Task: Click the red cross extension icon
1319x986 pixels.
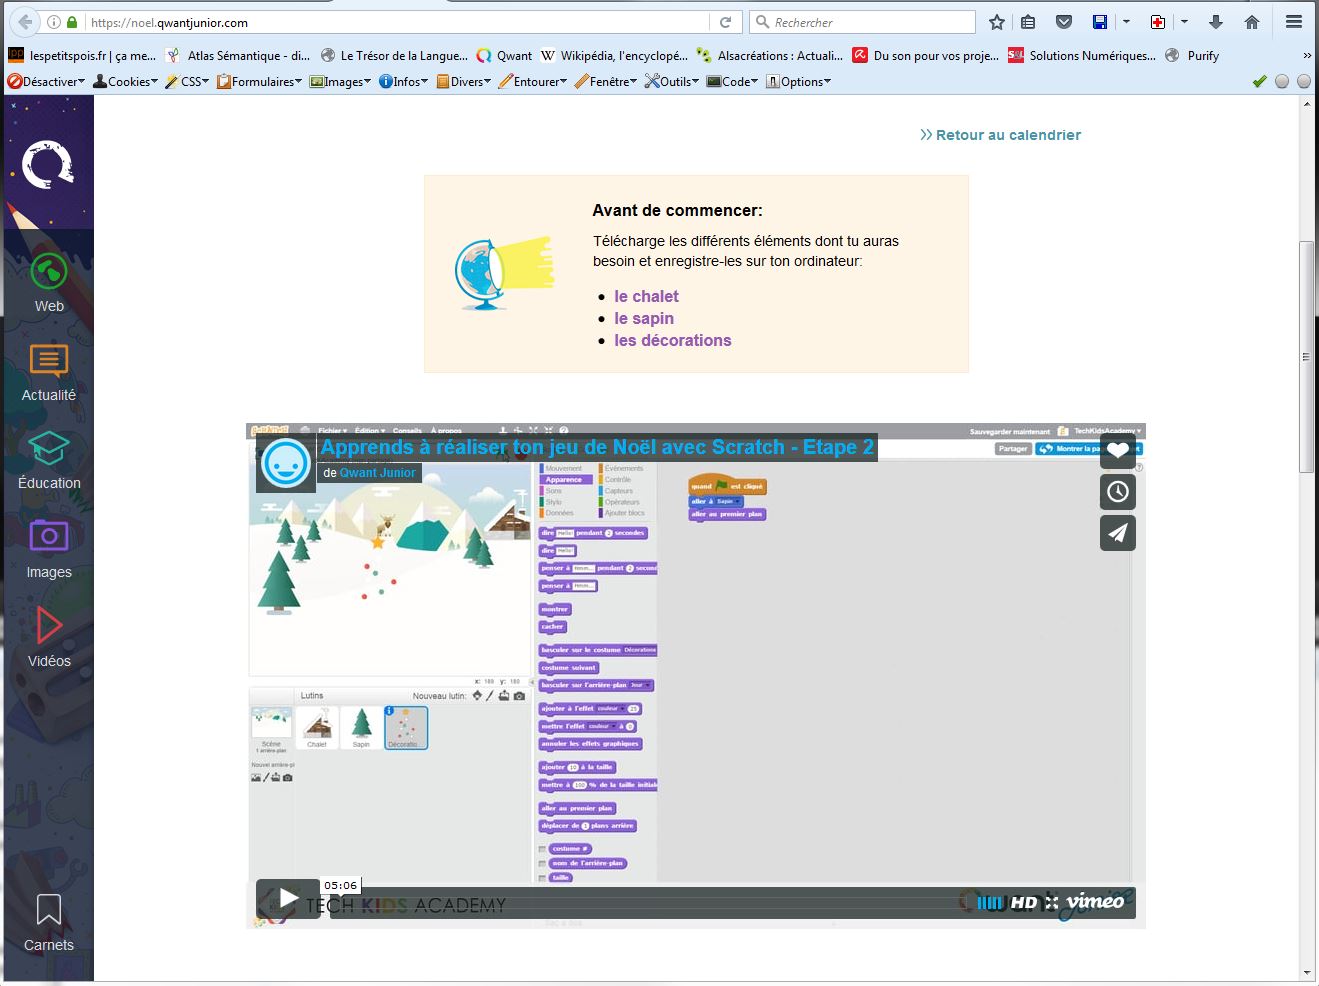Action: (1158, 22)
